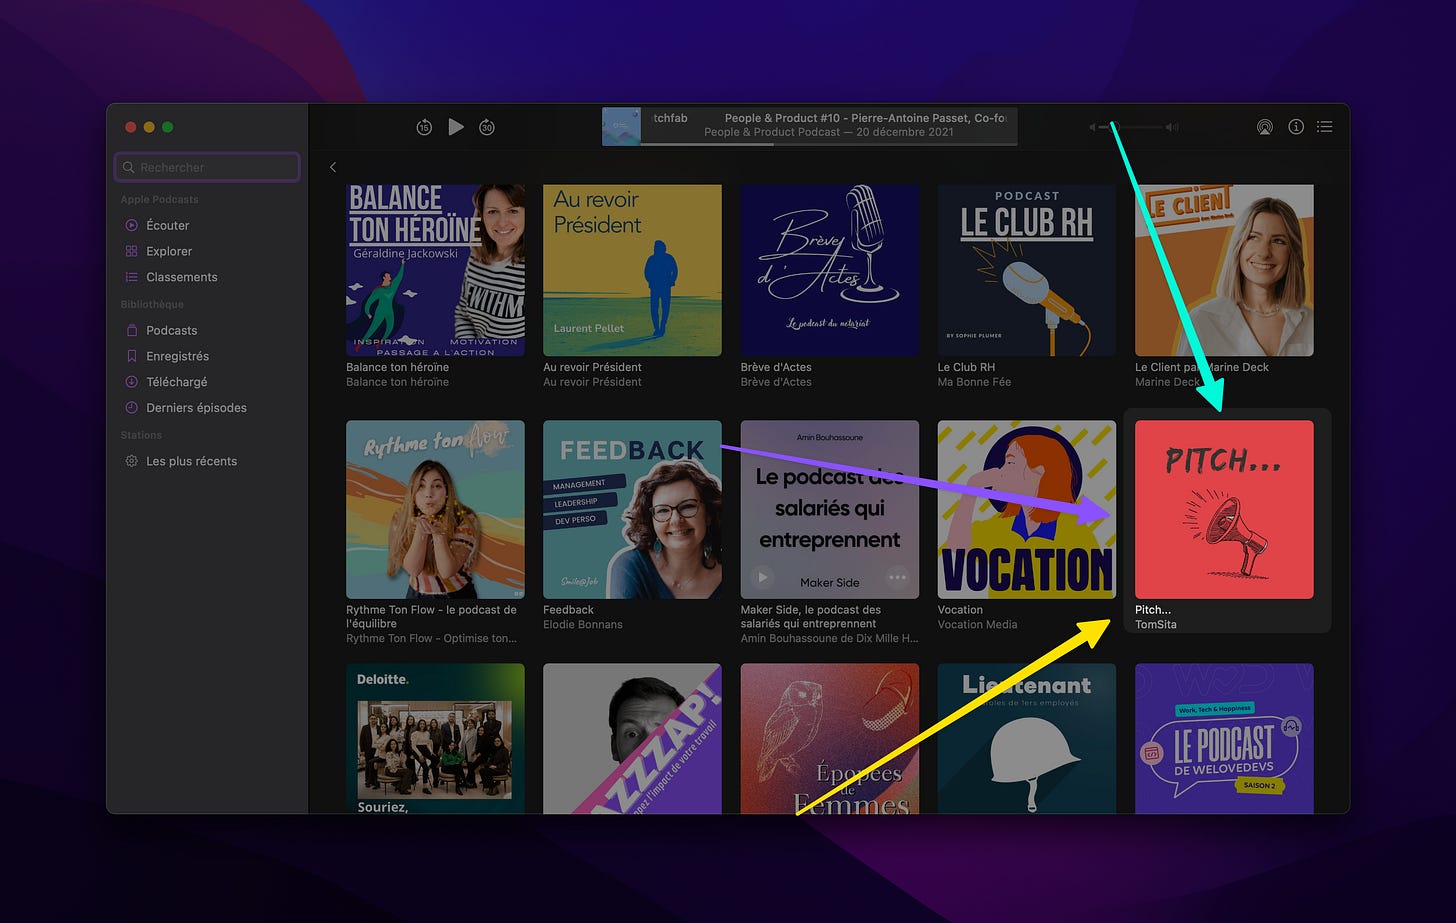Open Pitch... podcast artwork
The height and width of the screenshot is (923, 1456).
point(1224,509)
